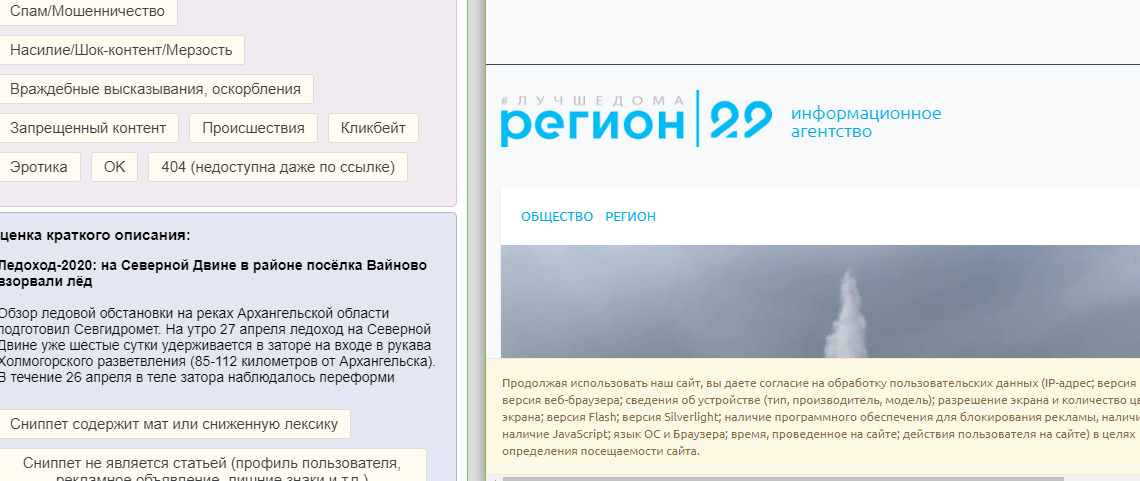This screenshot has height=481, width=1140.
Task: Select Сниппет не является статьей option
Action: coord(211,465)
